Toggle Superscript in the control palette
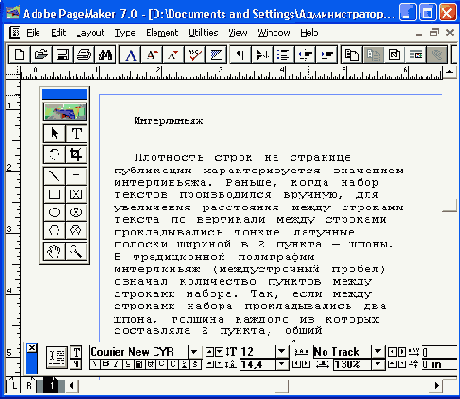460x399 pixels. click(184, 364)
